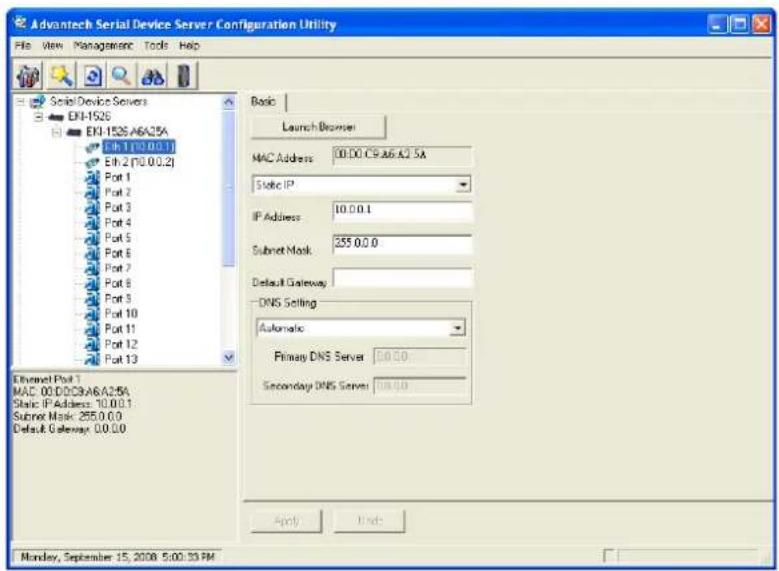Click the port icon beside Port 10
This screenshot has width=779, height=571.
coord(92,314)
